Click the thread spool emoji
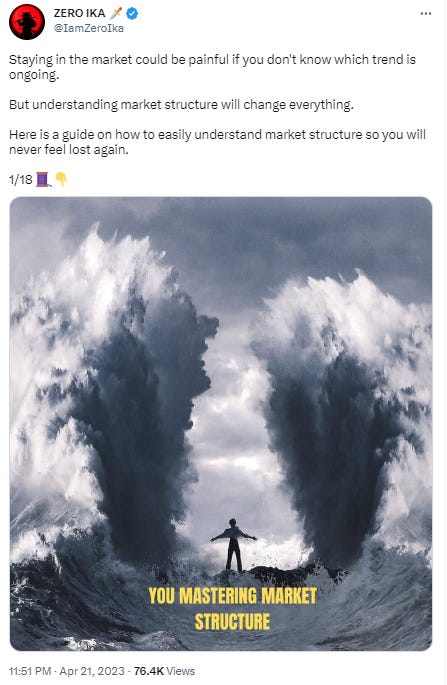This screenshot has height=685, width=447. pyautogui.click(x=43, y=179)
